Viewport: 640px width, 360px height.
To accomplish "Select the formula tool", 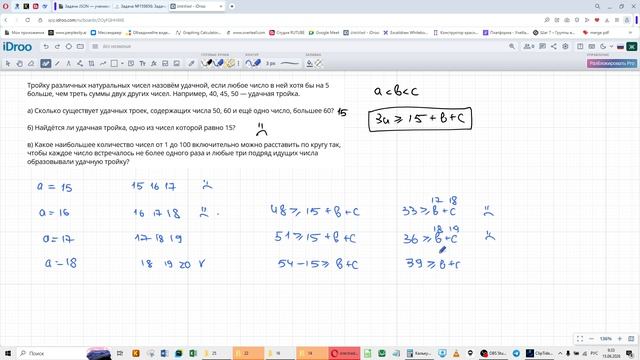I will pyautogui.click(x=153, y=63).
